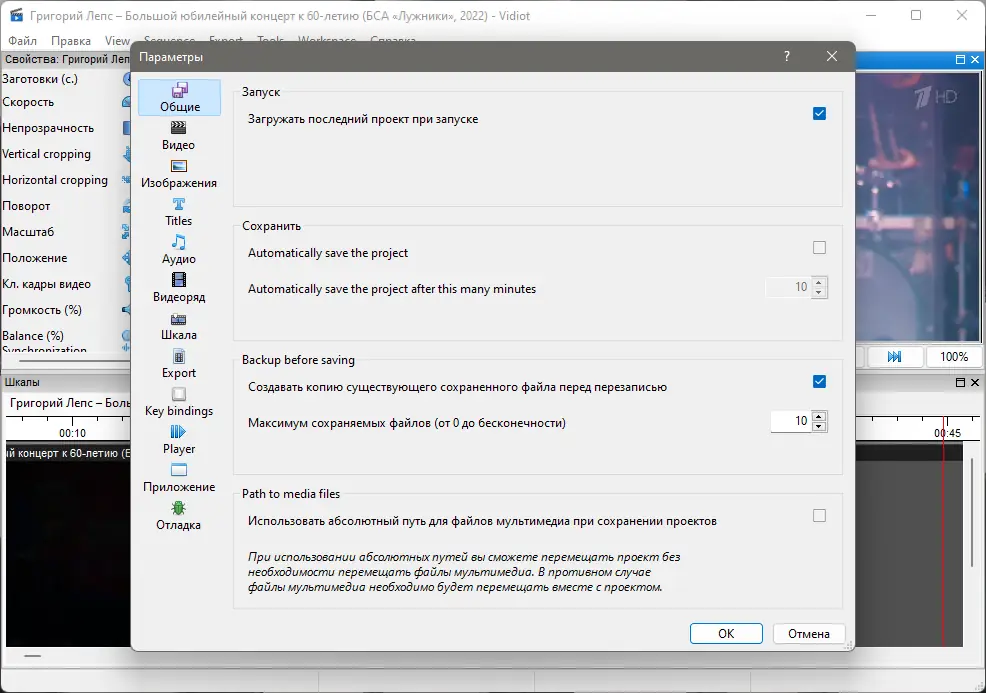This screenshot has width=986, height=693.
Task: Open the Player settings page
Action: tap(179, 440)
